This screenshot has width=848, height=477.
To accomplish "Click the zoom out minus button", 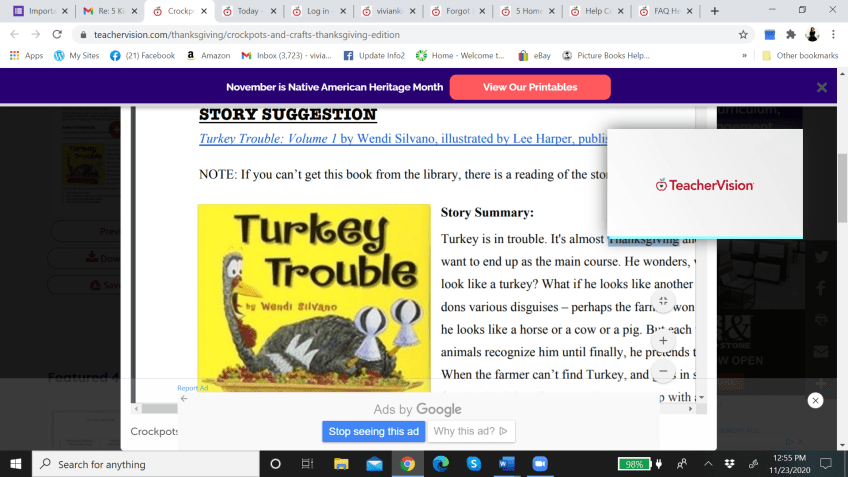I will [x=663, y=371].
